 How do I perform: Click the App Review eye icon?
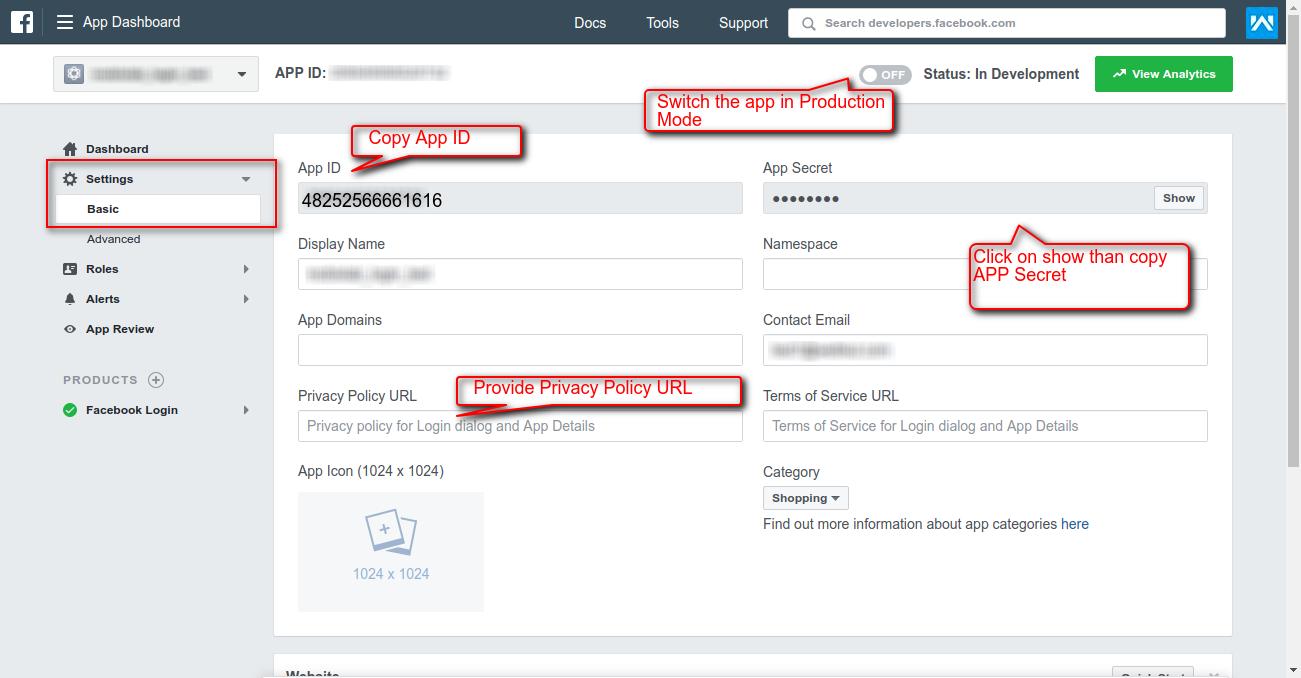(x=70, y=329)
